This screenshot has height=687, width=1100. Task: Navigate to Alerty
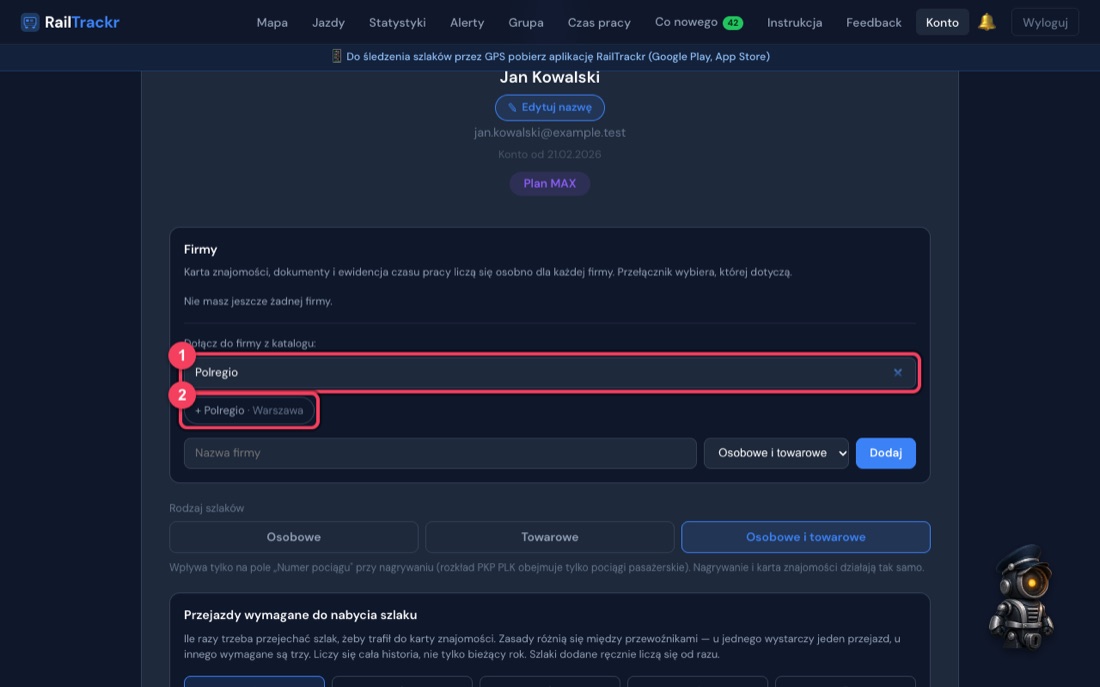tap(467, 22)
